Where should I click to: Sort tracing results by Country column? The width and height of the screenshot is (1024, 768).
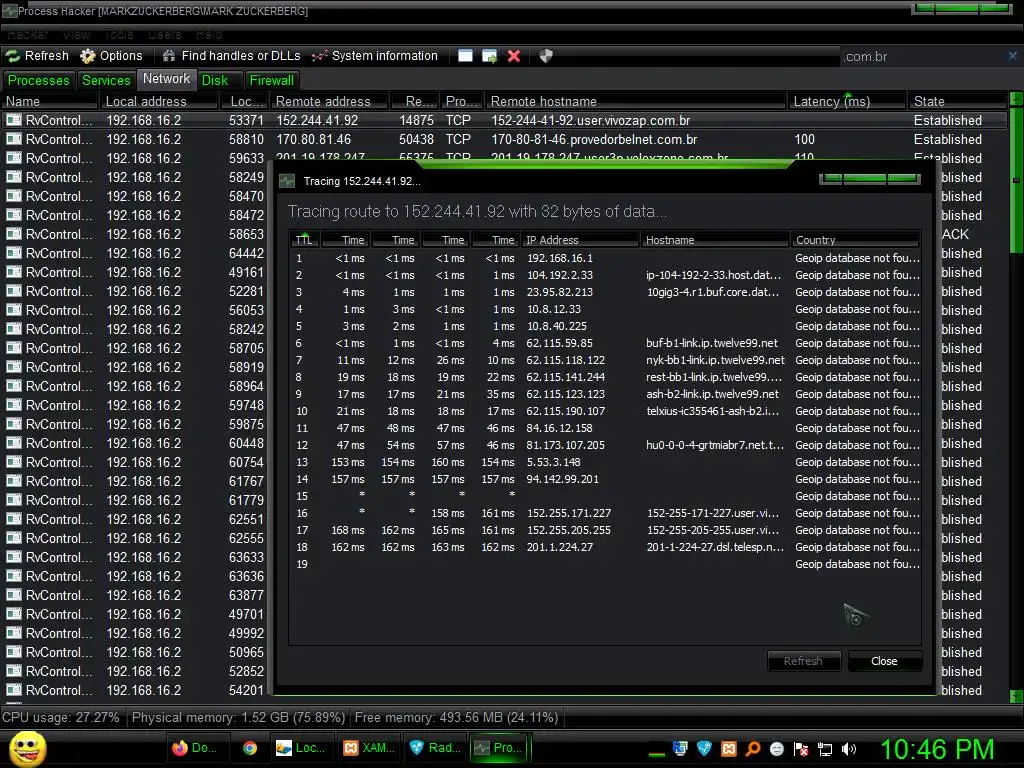pos(856,240)
